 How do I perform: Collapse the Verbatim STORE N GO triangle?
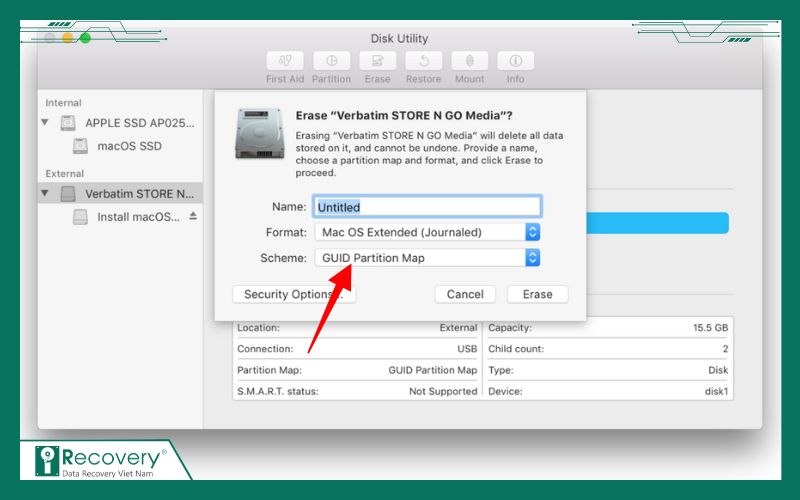(x=45, y=193)
